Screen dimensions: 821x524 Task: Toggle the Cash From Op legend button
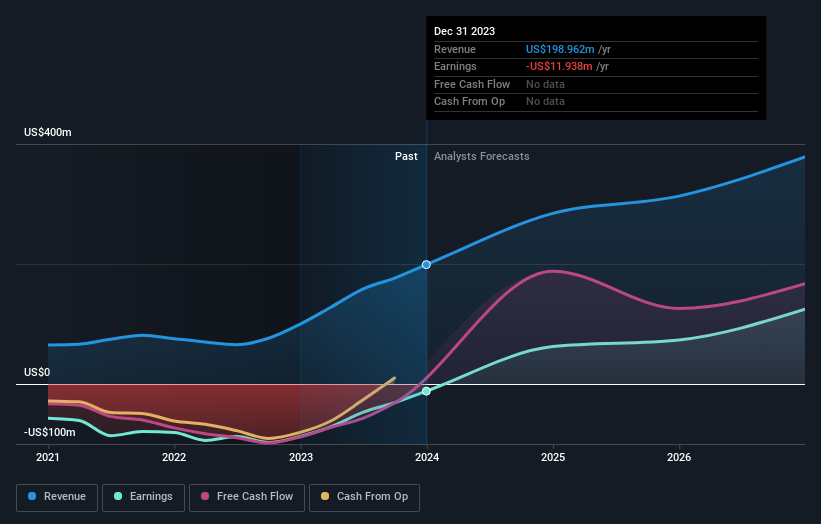(x=364, y=497)
